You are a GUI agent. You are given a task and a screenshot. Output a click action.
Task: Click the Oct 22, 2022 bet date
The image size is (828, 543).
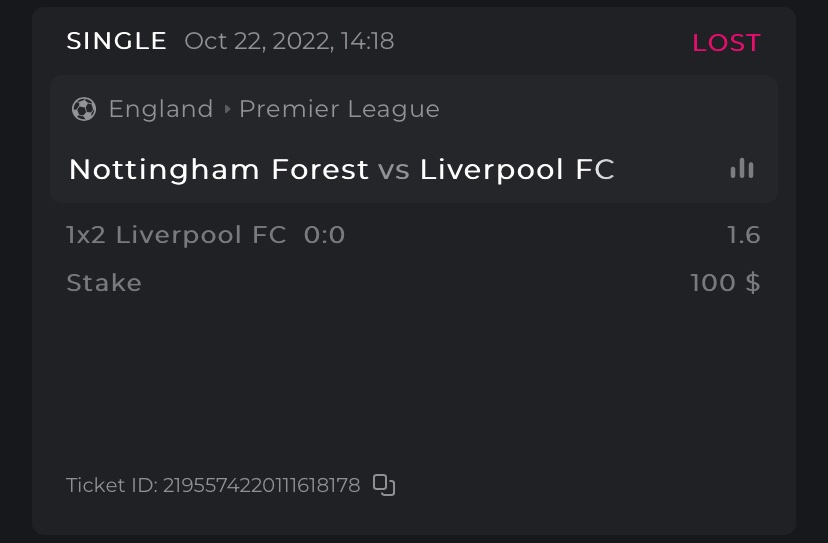[x=289, y=41]
